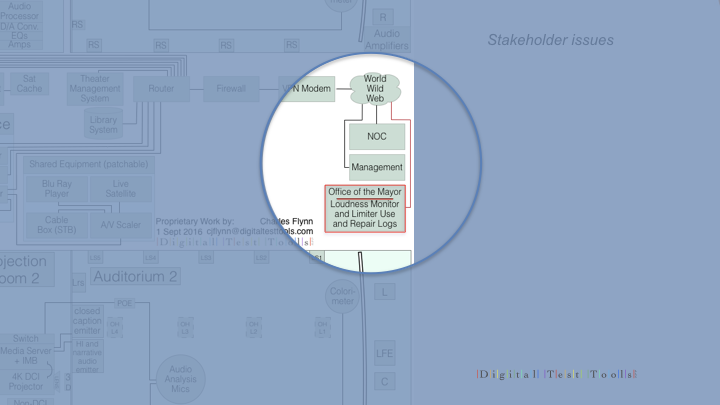
Task: Click the NOC box in the diagram
Action: click(377, 136)
